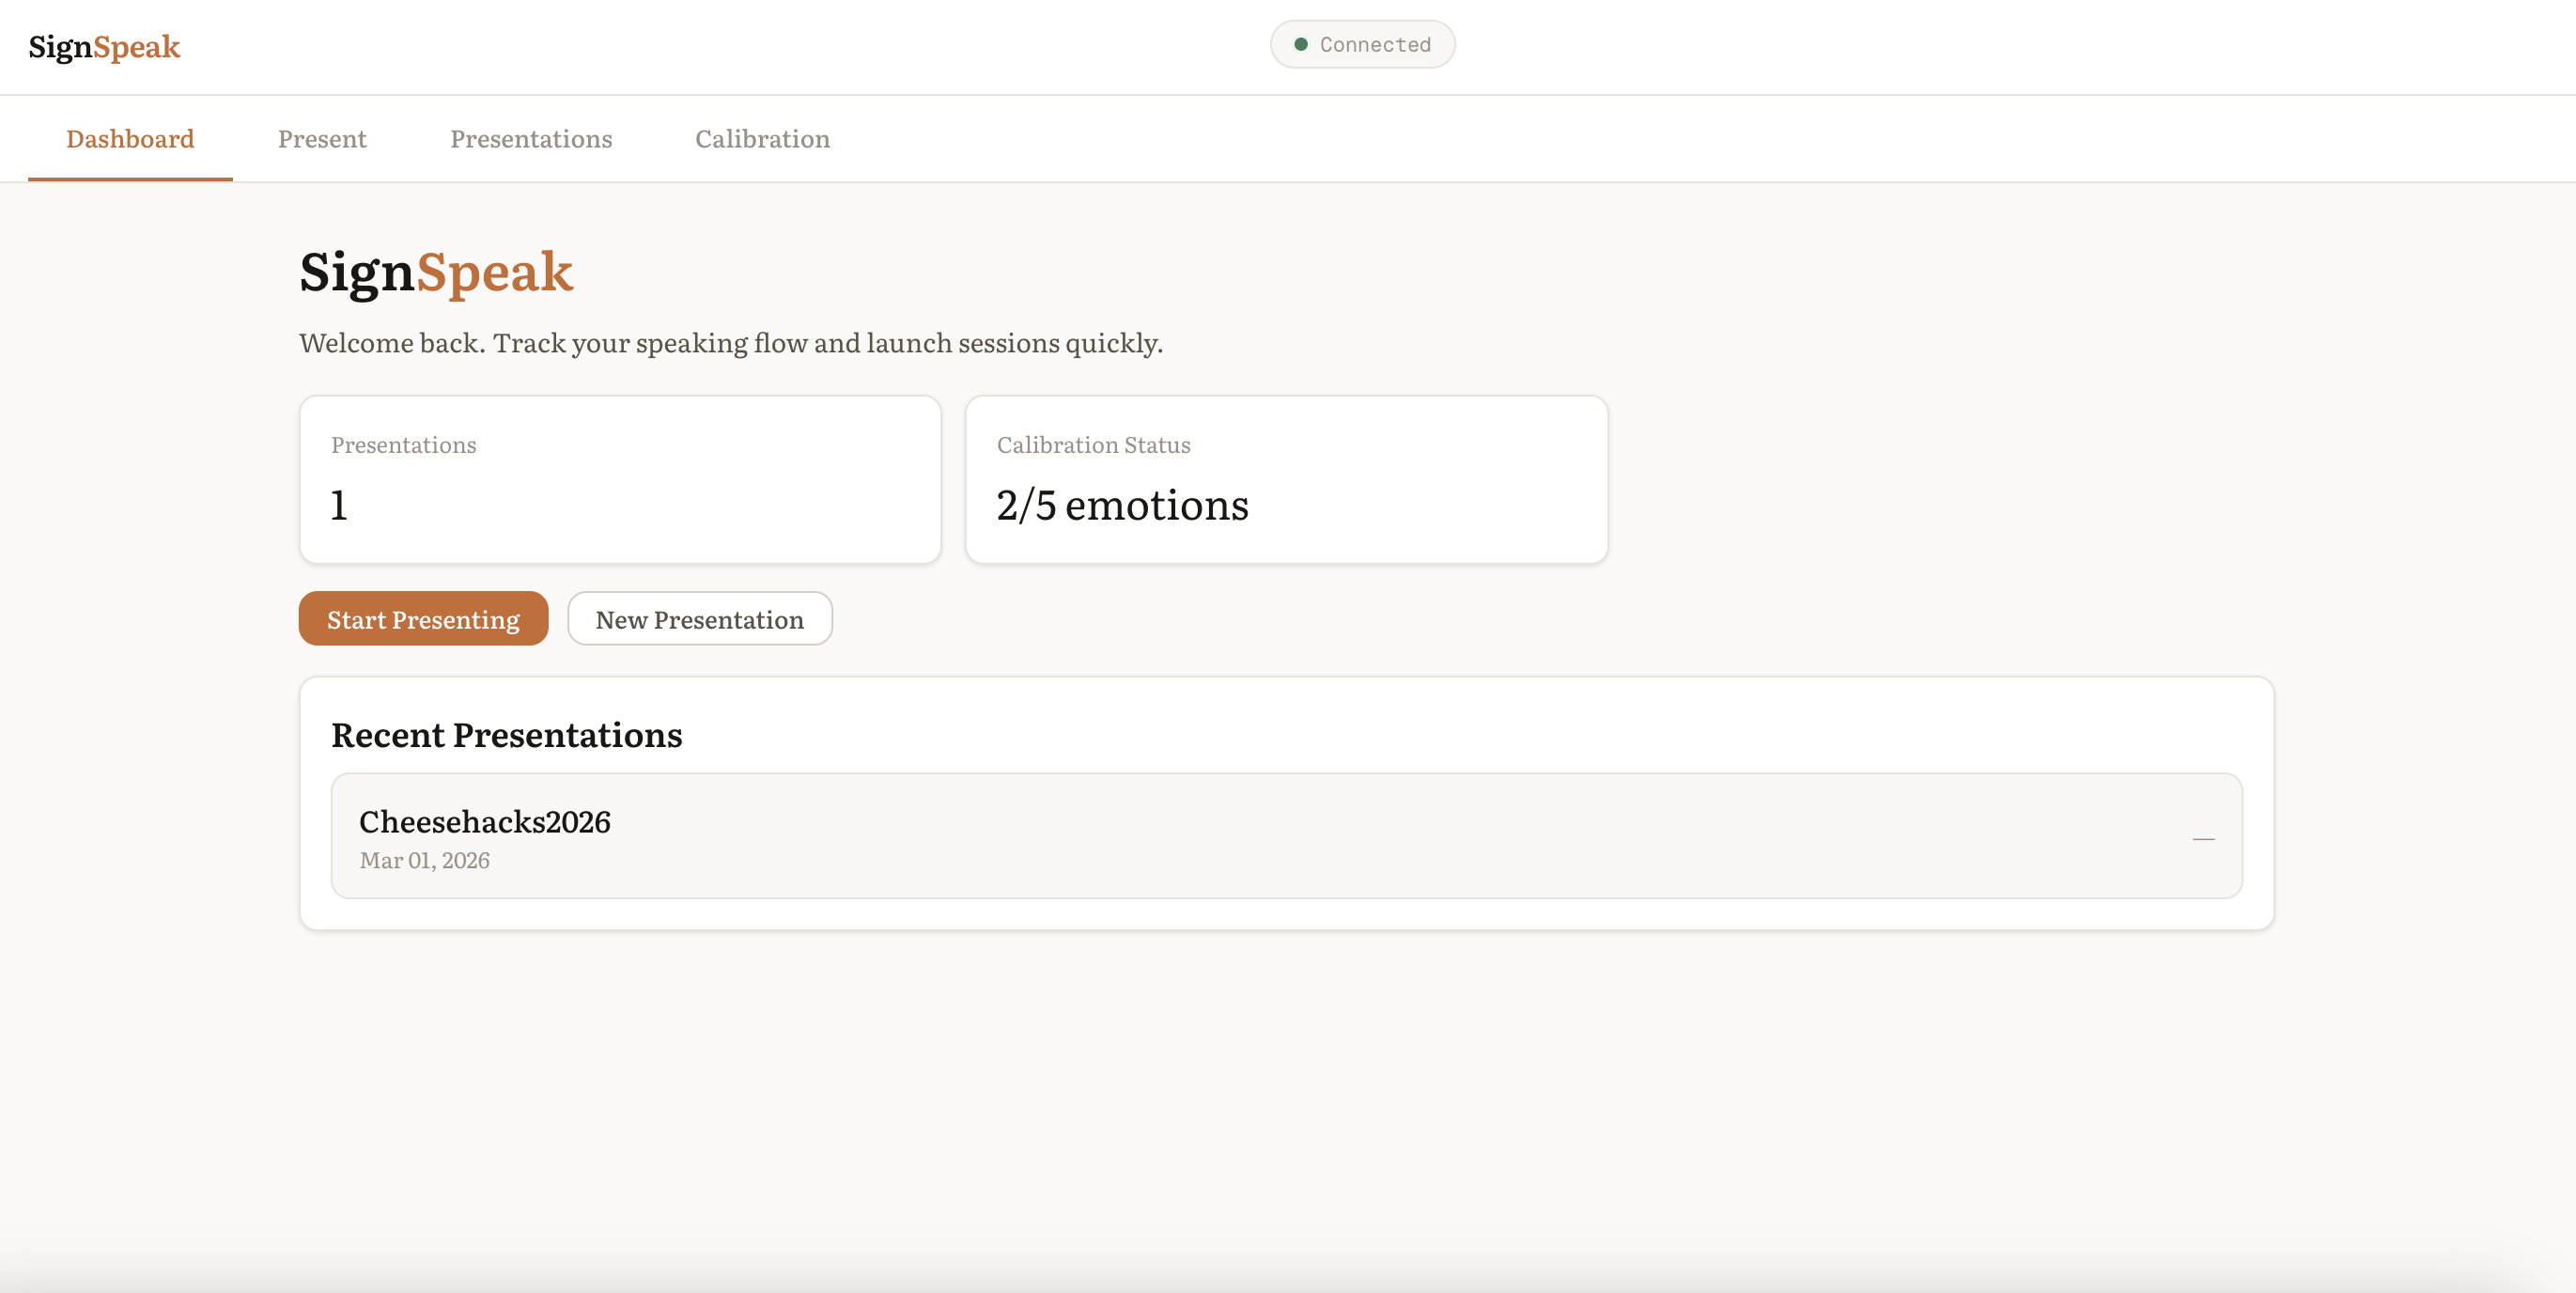This screenshot has width=2576, height=1293.
Task: Open the Dashboard tab
Action: pos(130,139)
